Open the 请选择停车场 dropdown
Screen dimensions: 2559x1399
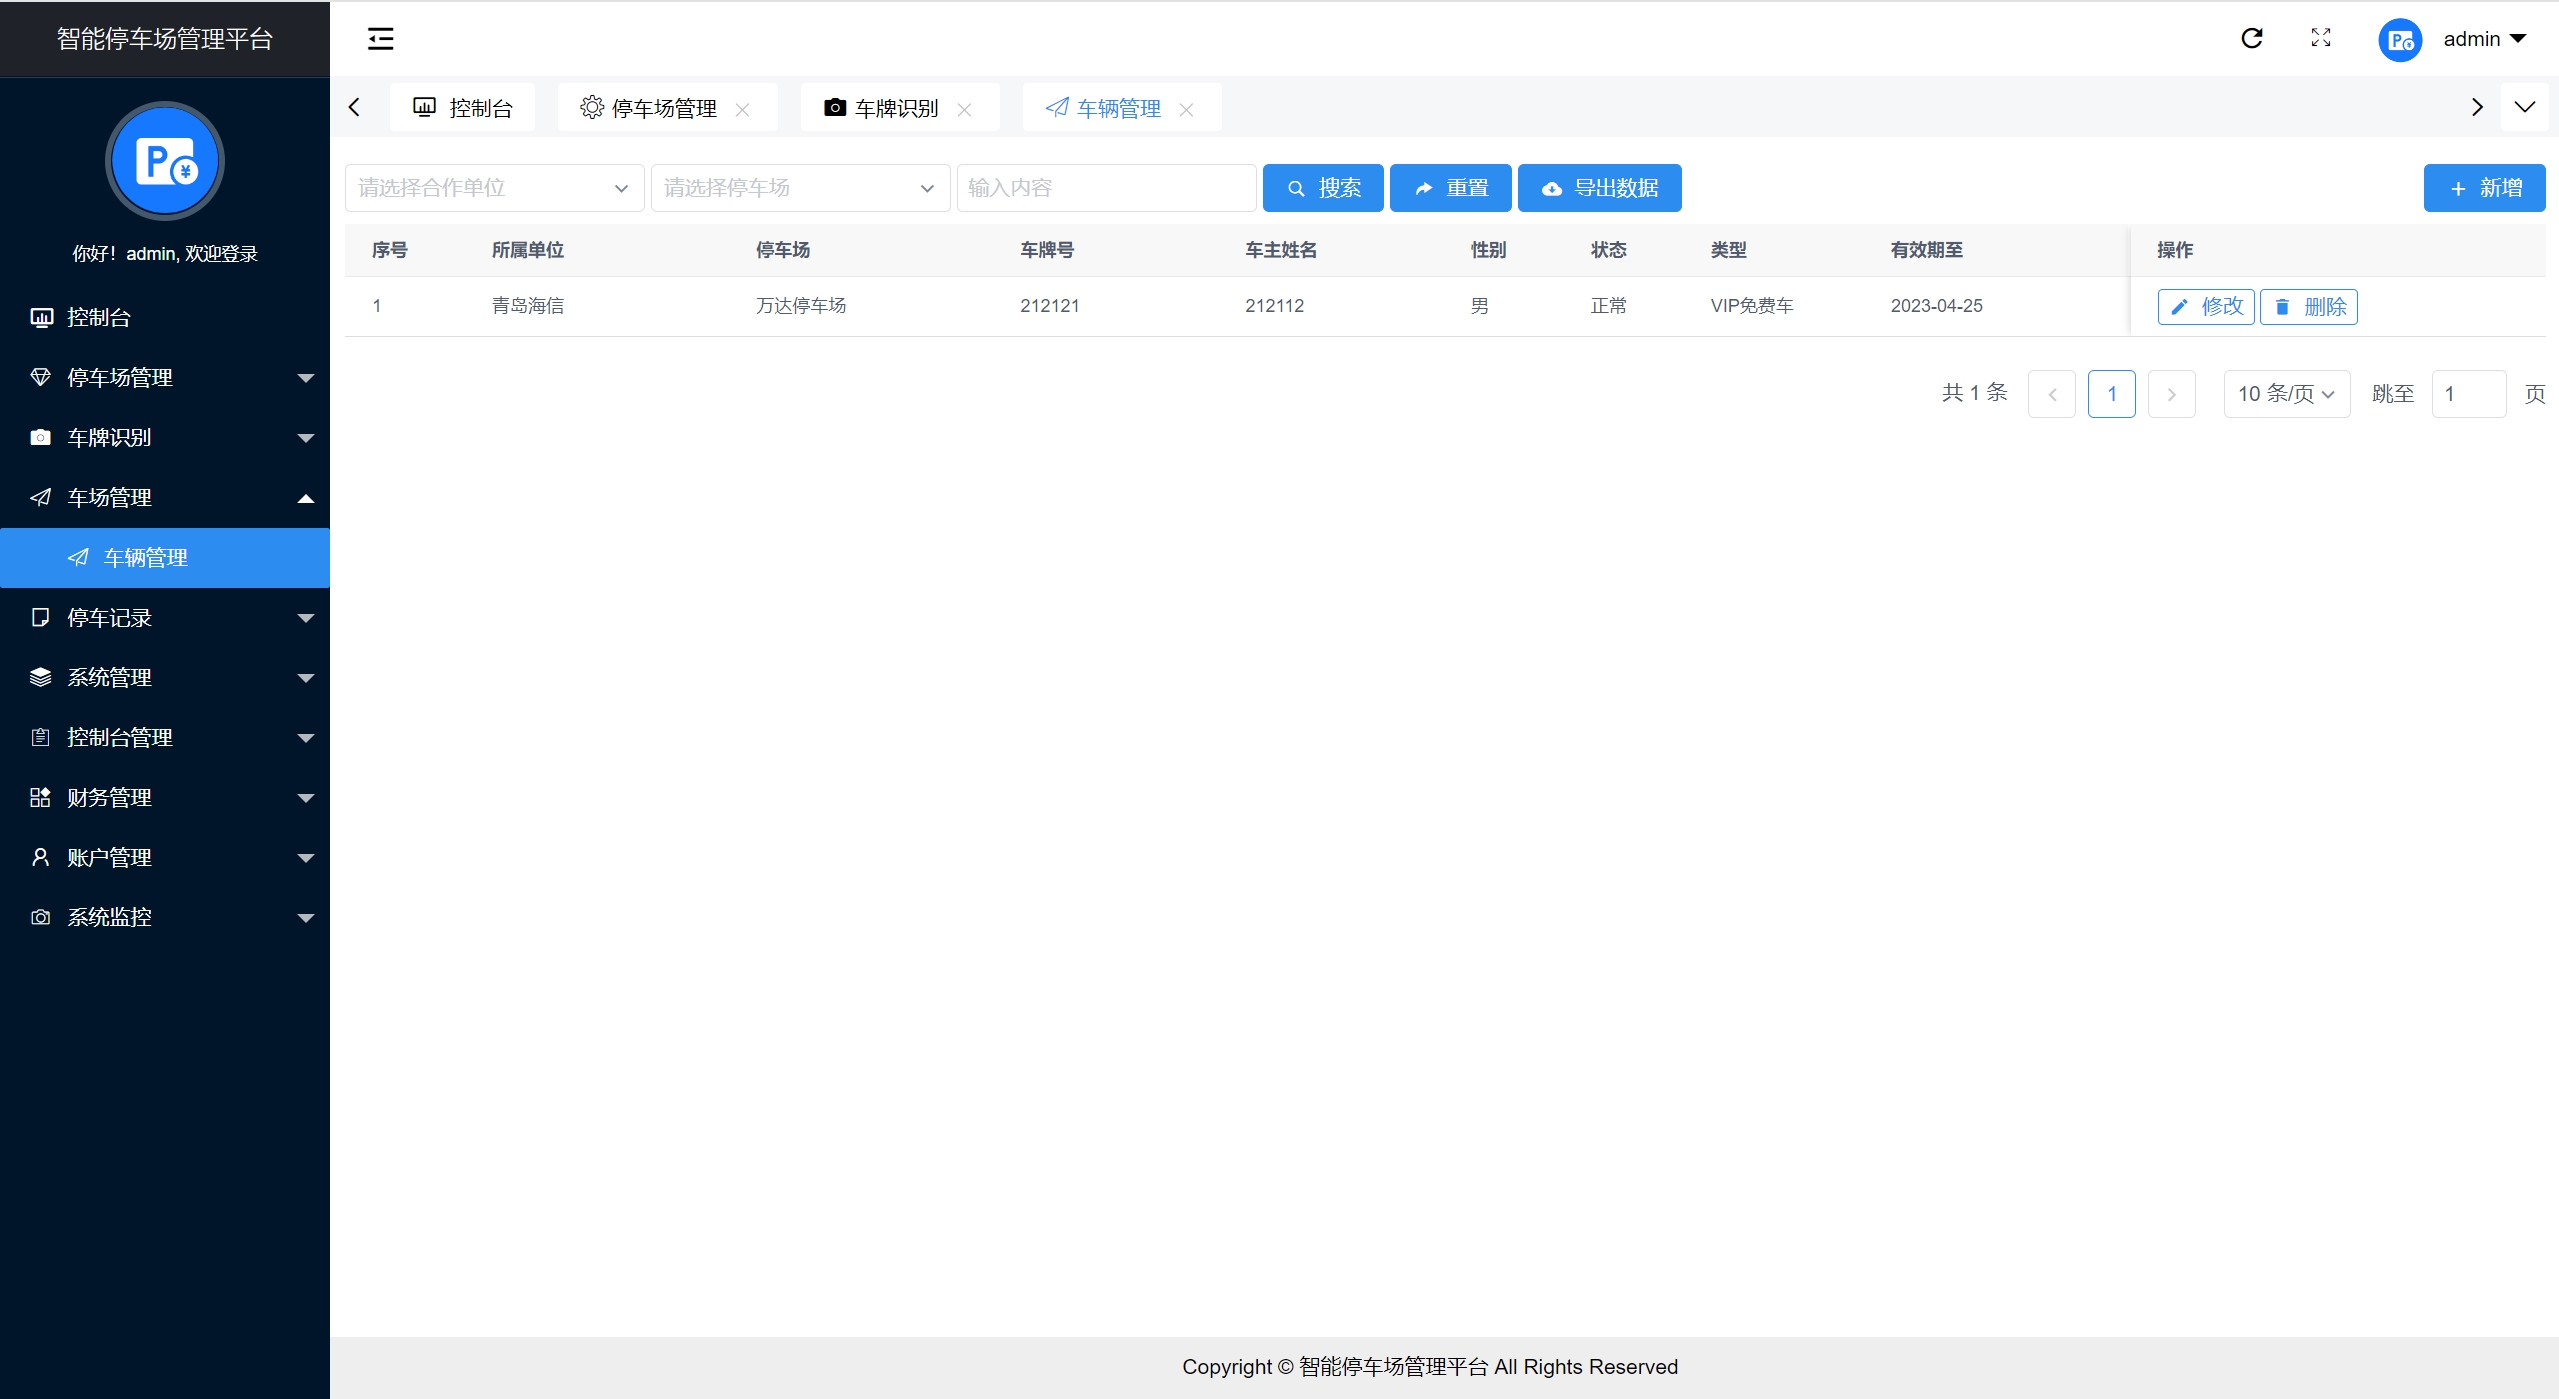[x=800, y=188]
